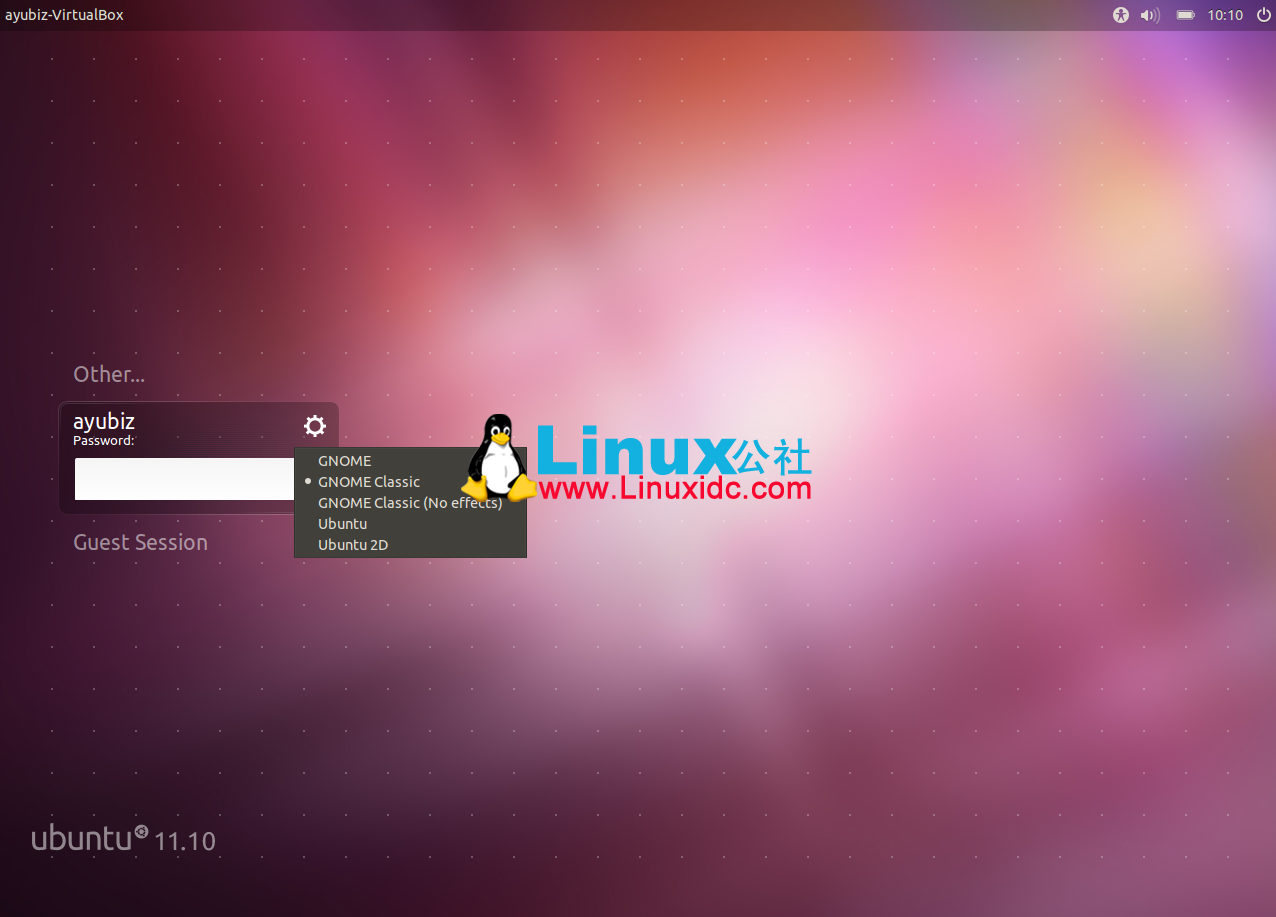Viewport: 1276px width, 917px height.
Task: Select the ayubiz user account entry
Action: click(103, 421)
